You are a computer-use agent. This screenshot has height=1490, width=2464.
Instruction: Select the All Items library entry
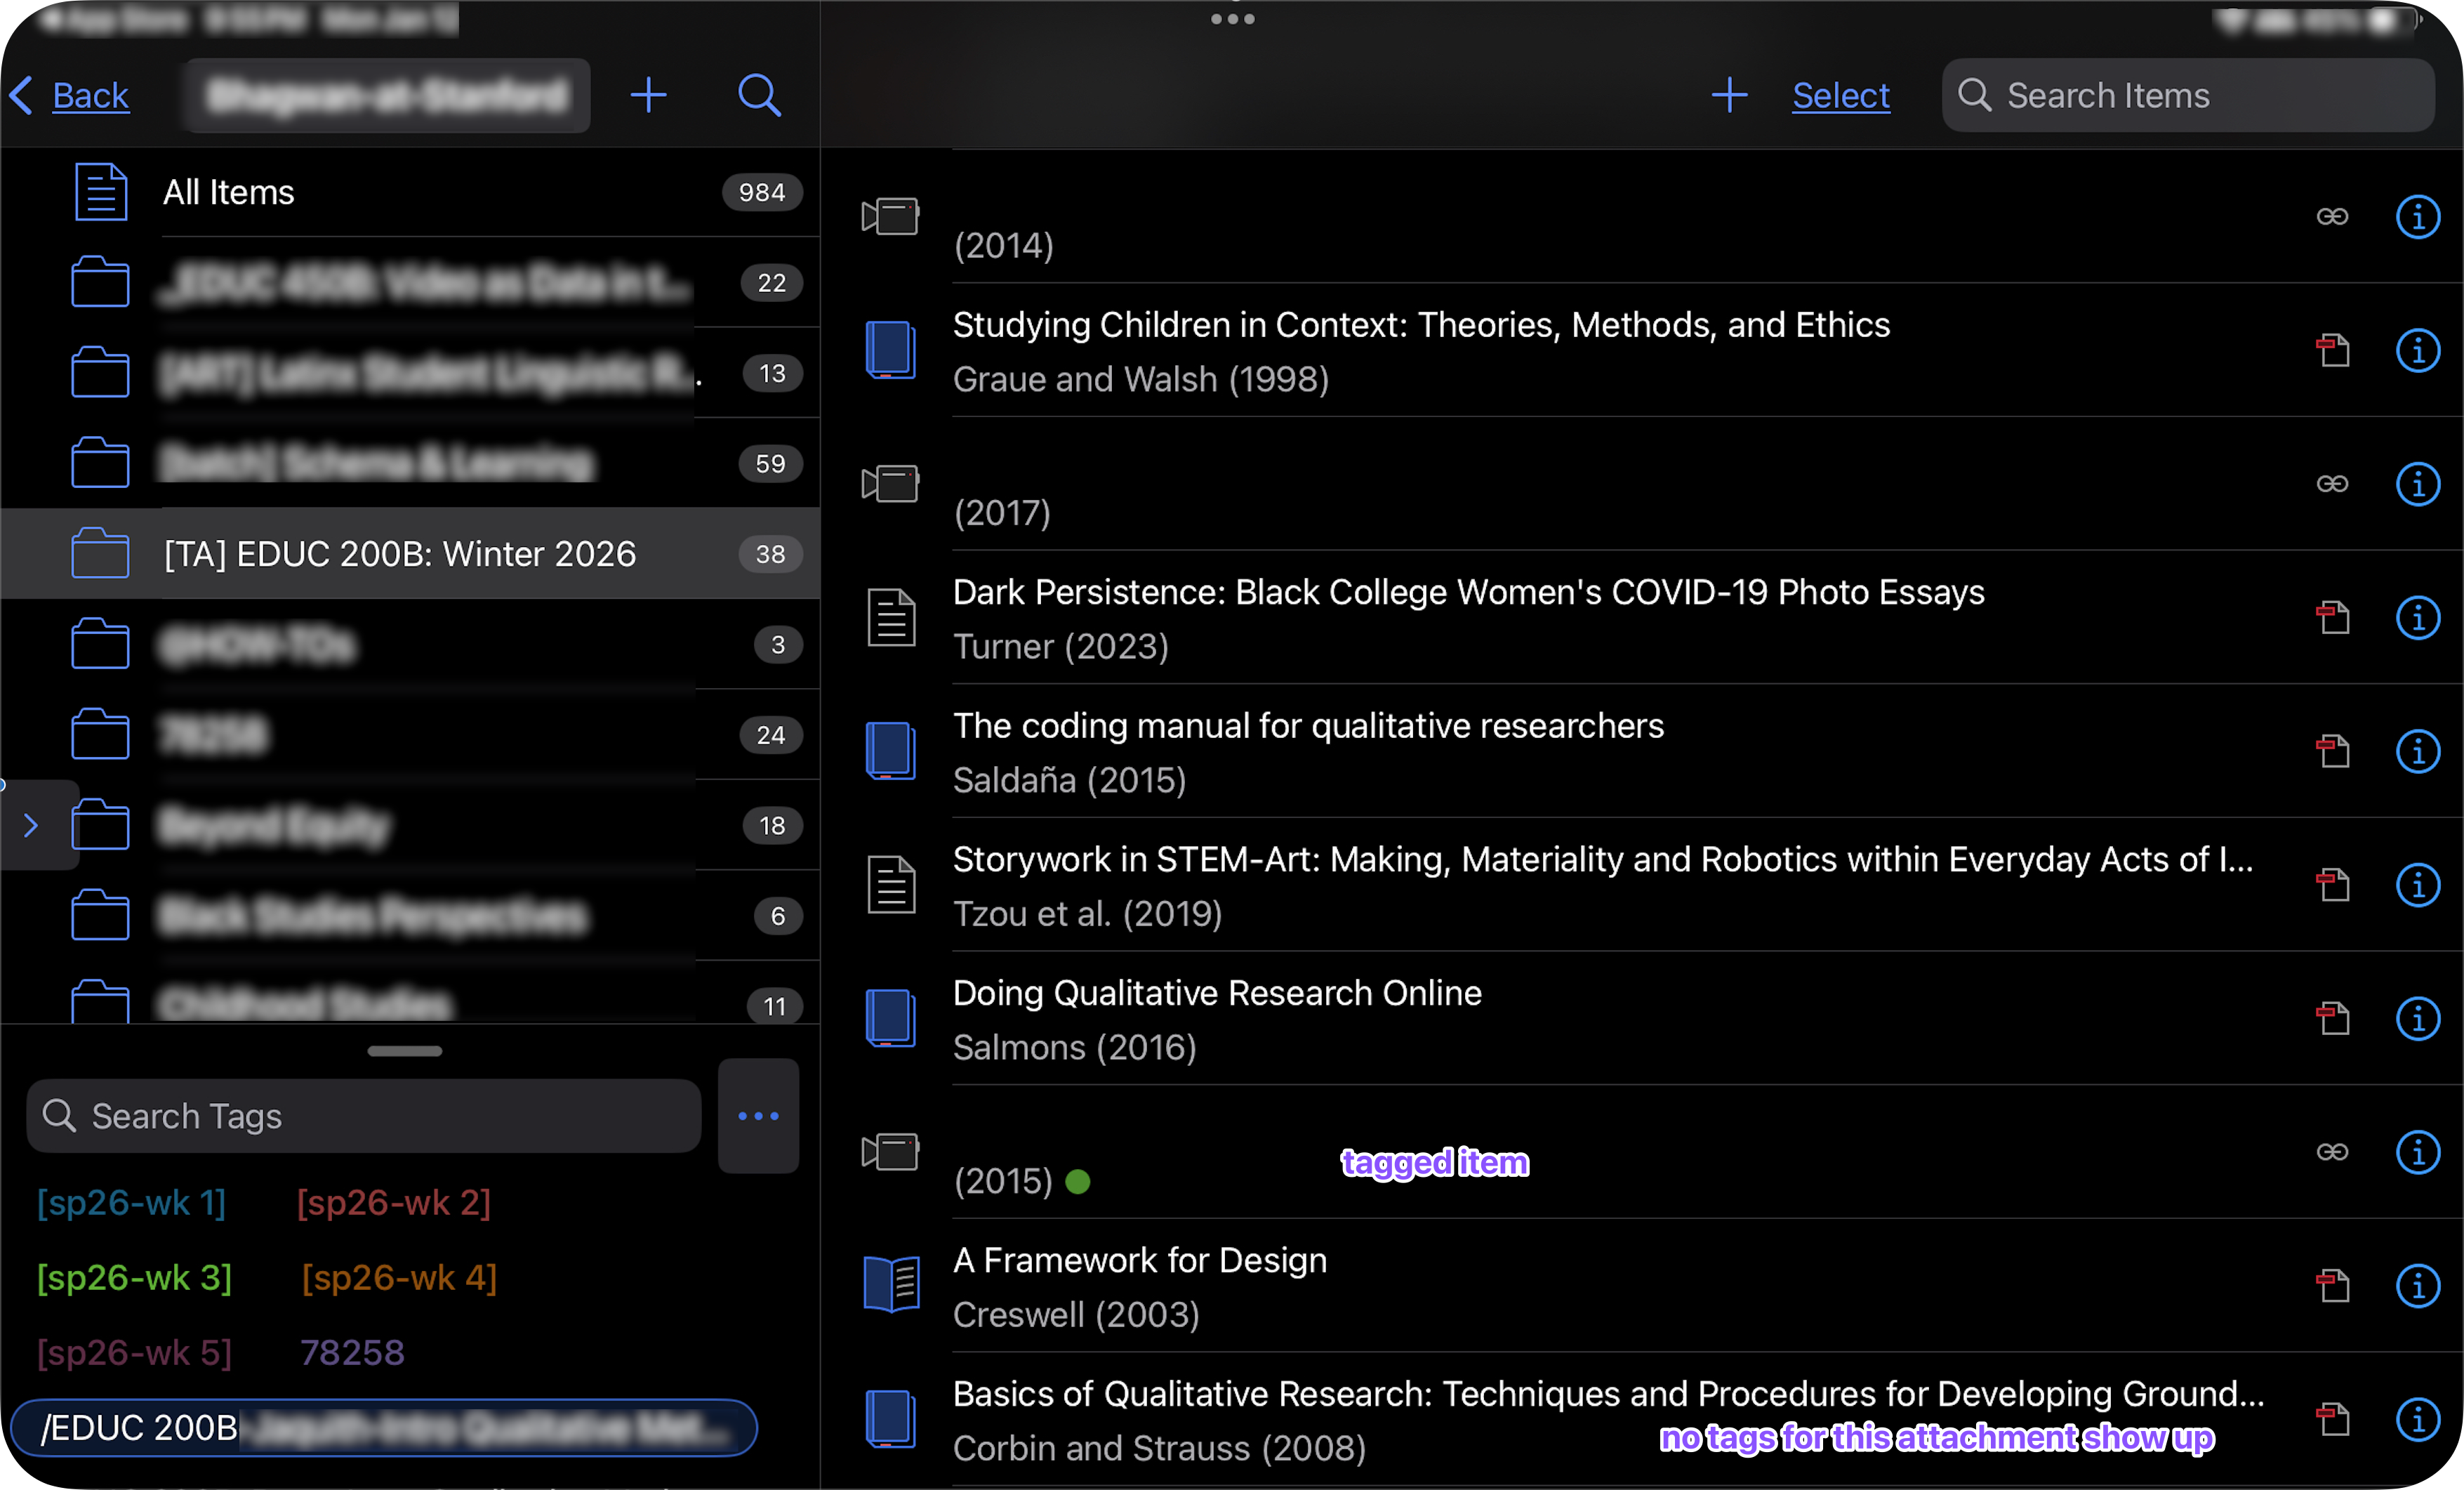click(229, 192)
